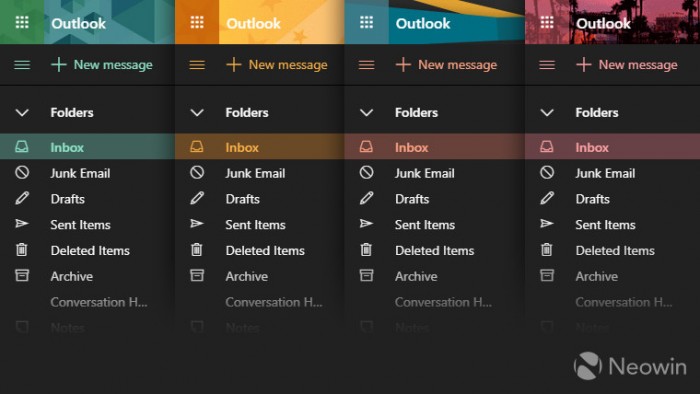Click the Outlook title on the orange header
Screen dimensions: 700x394
click(254, 24)
